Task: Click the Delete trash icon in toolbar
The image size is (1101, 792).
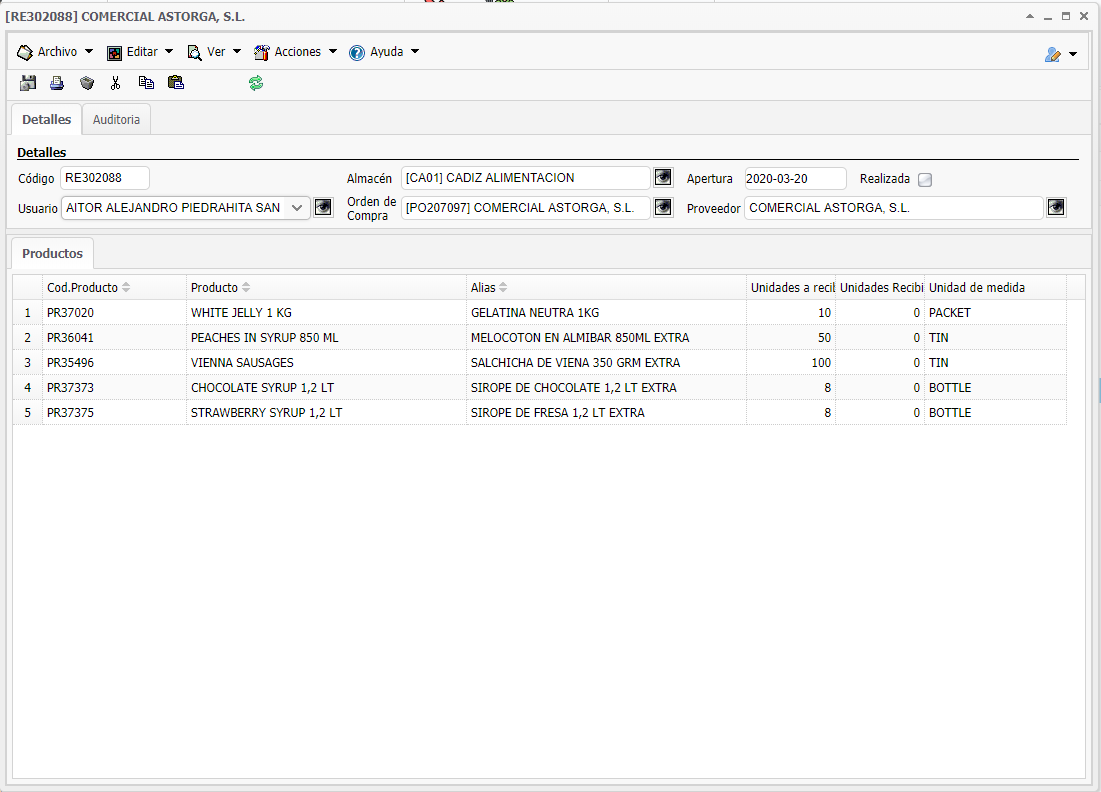Action: tap(87, 83)
